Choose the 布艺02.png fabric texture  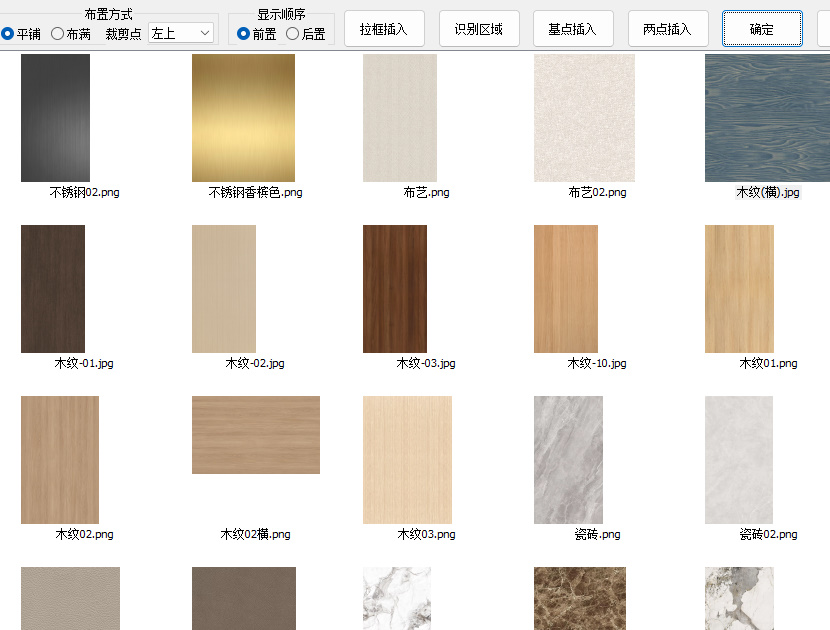[584, 118]
